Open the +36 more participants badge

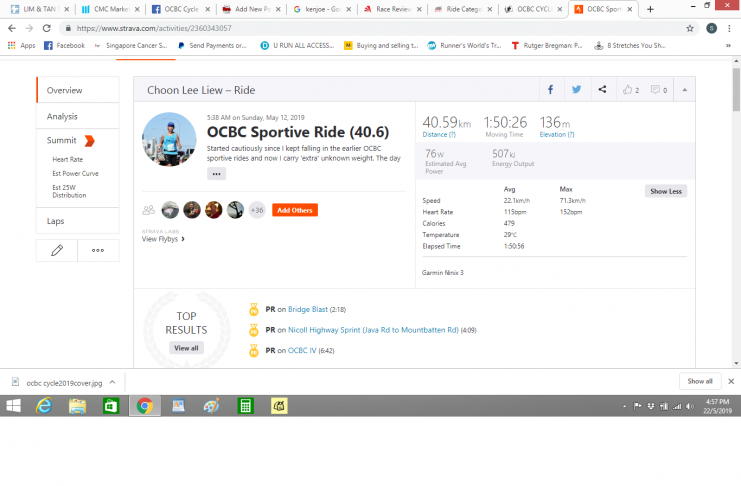tap(257, 210)
